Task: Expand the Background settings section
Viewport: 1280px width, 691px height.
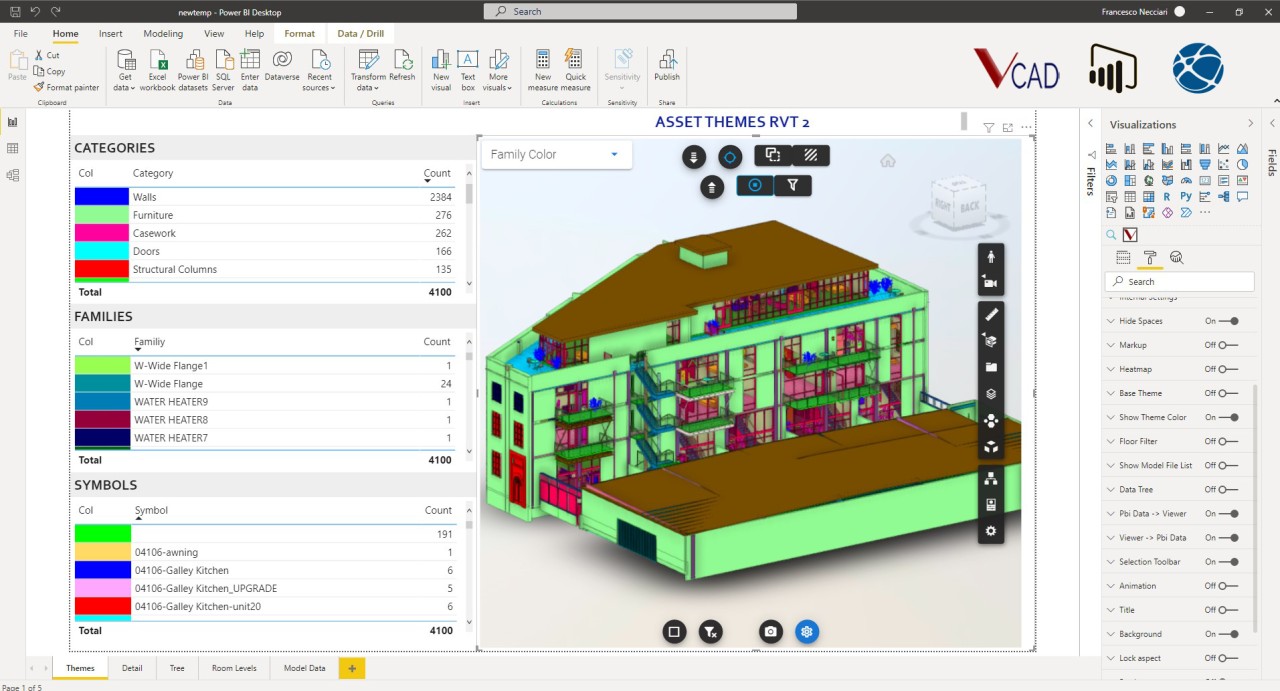Action: point(1111,634)
